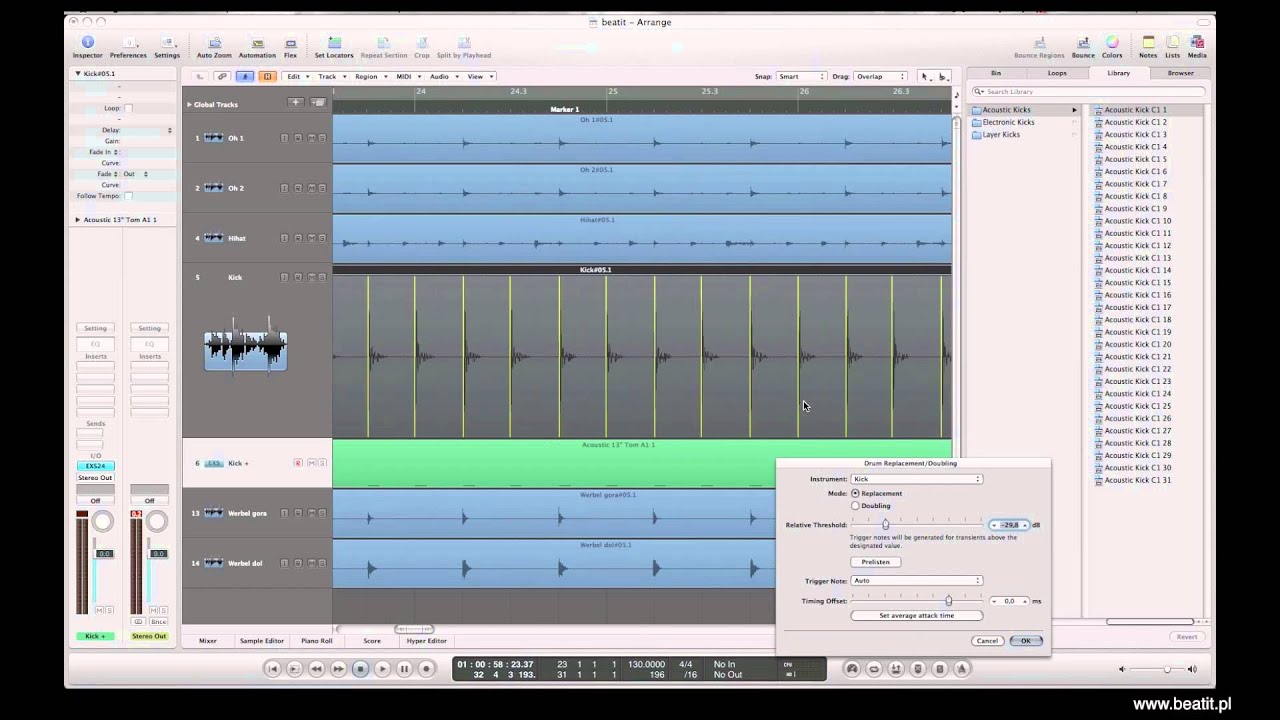The image size is (1280, 720).
Task: Confirm the dialog with OK
Action: click(1025, 640)
